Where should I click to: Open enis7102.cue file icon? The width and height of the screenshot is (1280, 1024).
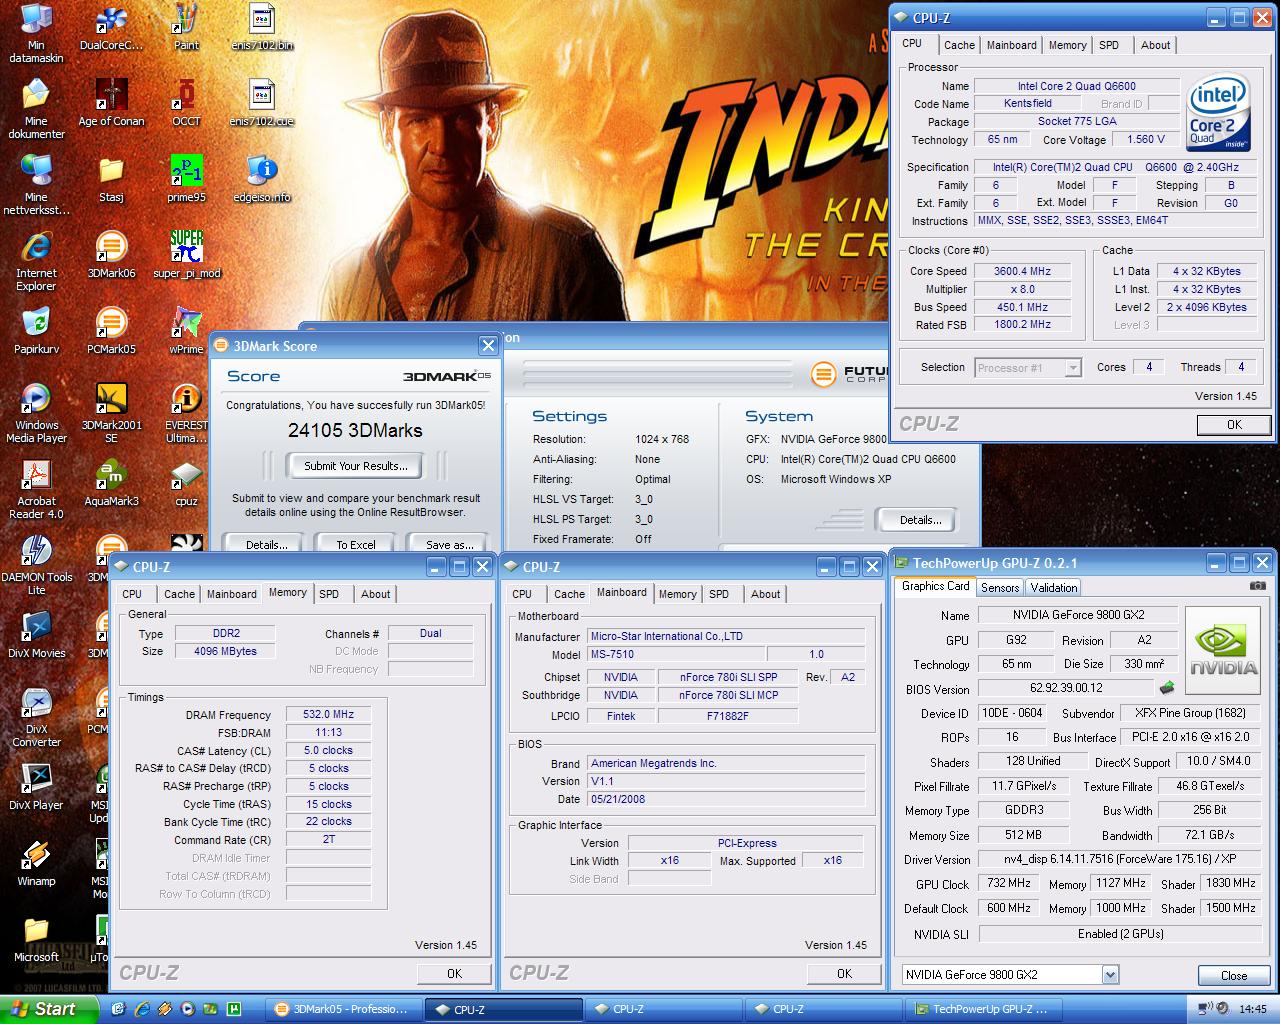pyautogui.click(x=261, y=104)
